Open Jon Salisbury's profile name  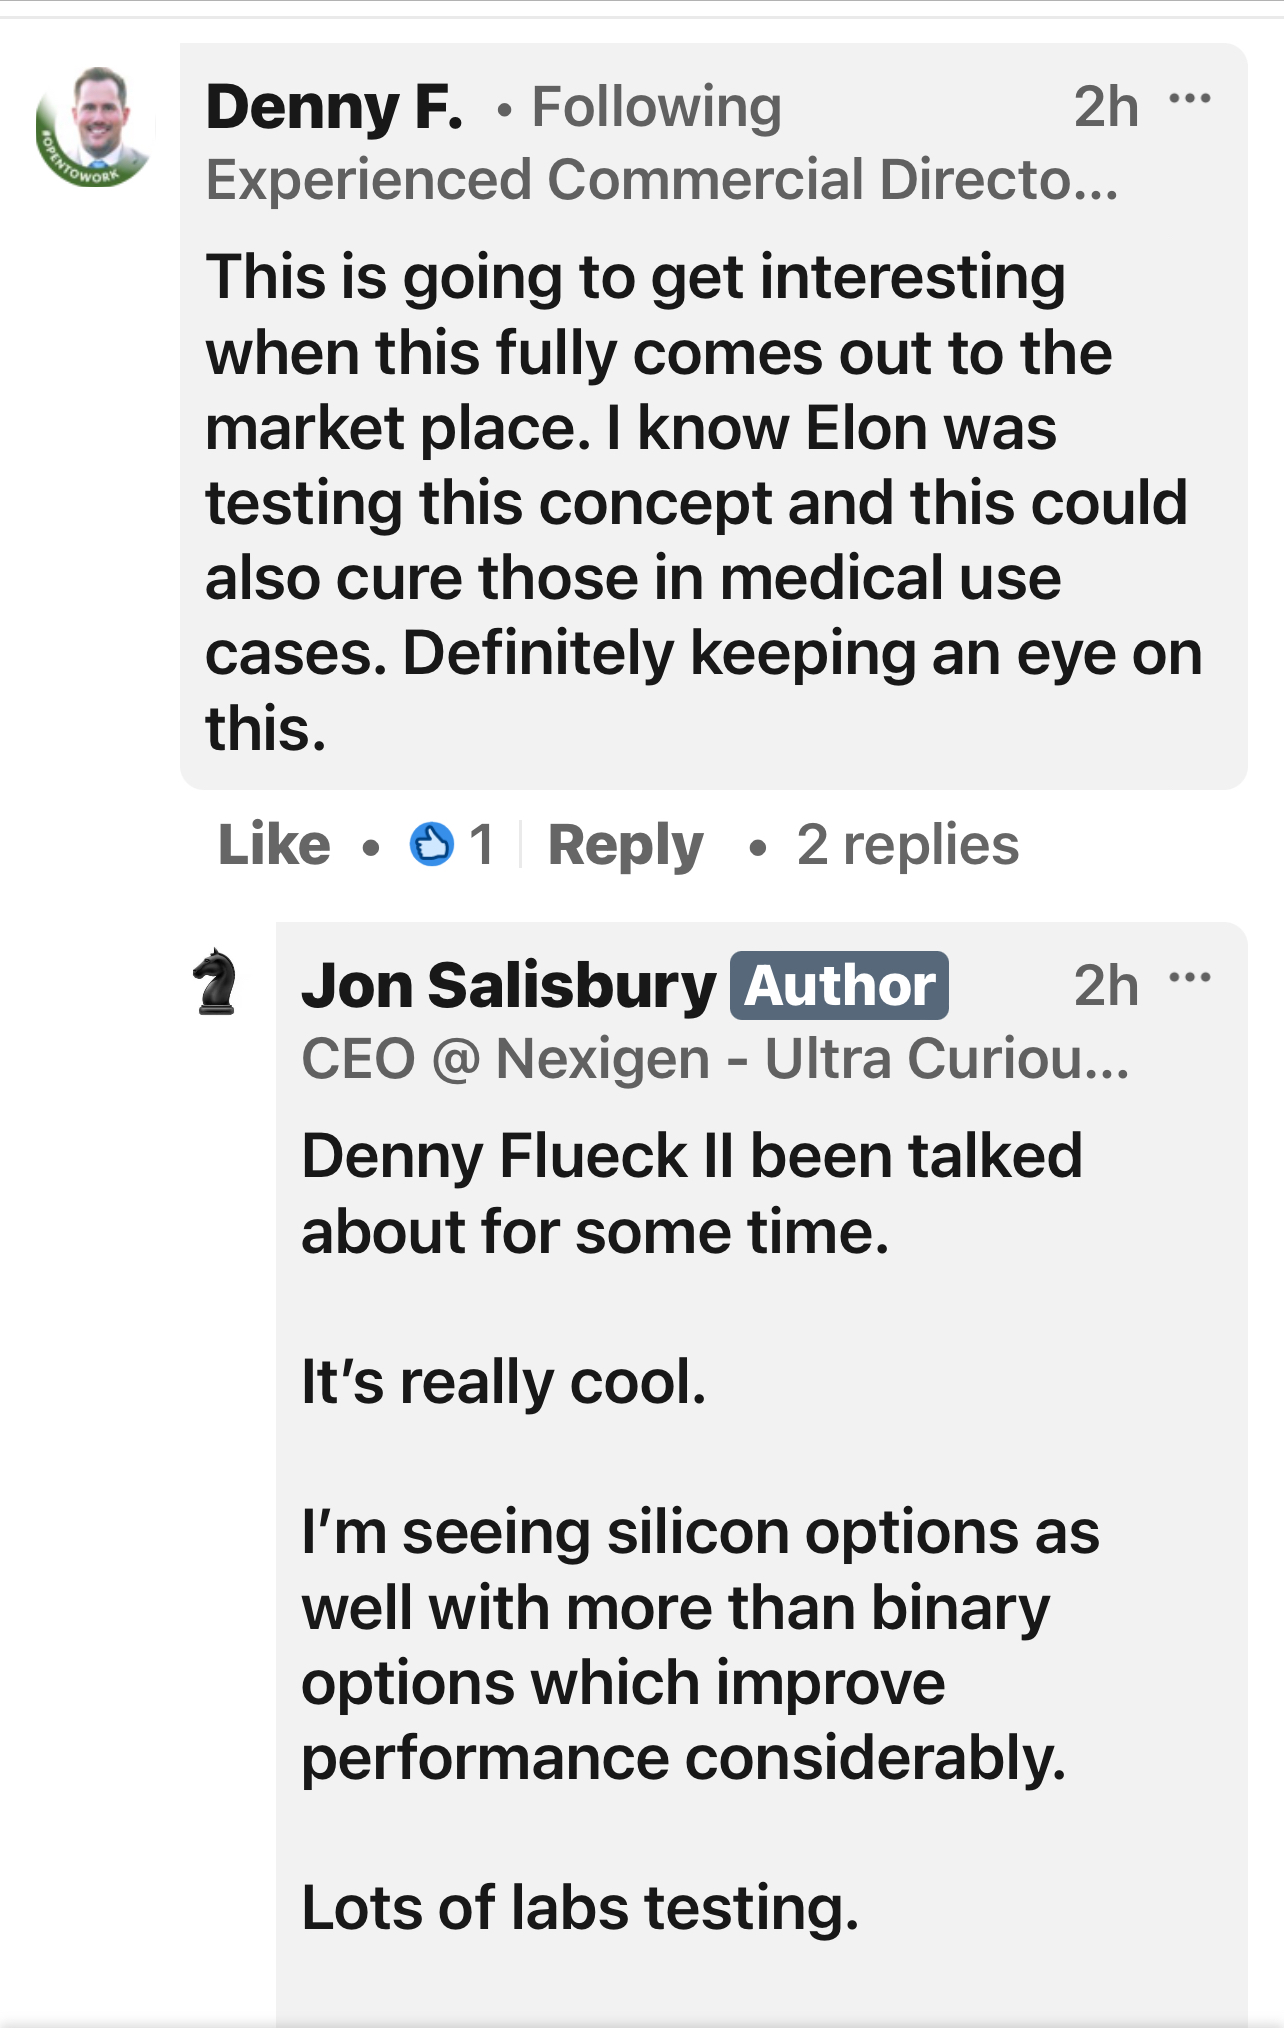pyautogui.click(x=508, y=986)
